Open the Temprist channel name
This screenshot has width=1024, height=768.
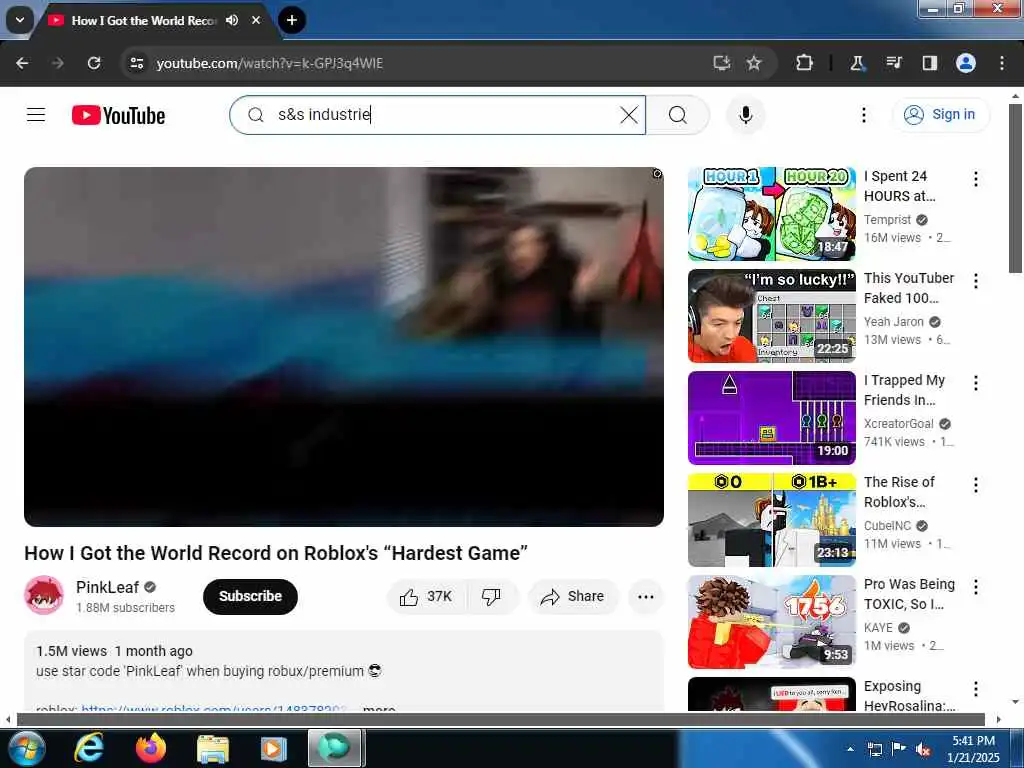[887, 219]
